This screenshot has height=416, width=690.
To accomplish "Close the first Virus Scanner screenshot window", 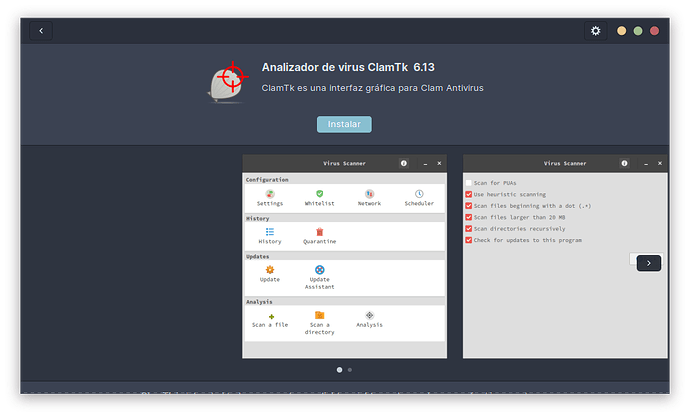I will 439,163.
